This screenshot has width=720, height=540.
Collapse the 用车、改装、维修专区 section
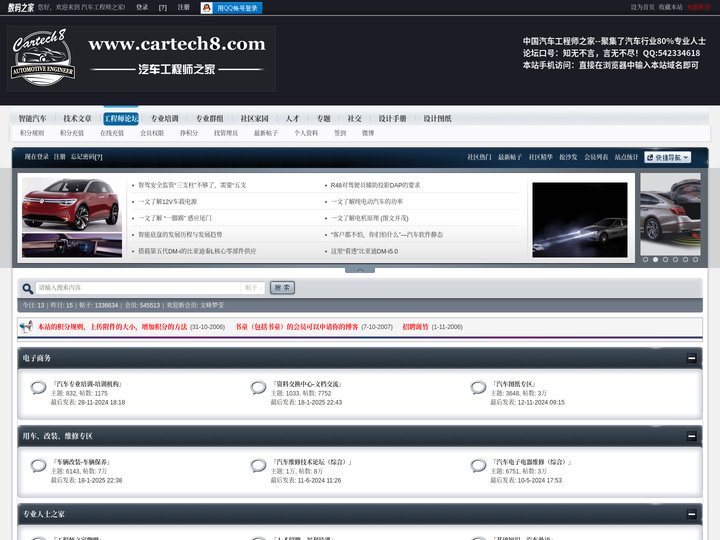[x=692, y=436]
